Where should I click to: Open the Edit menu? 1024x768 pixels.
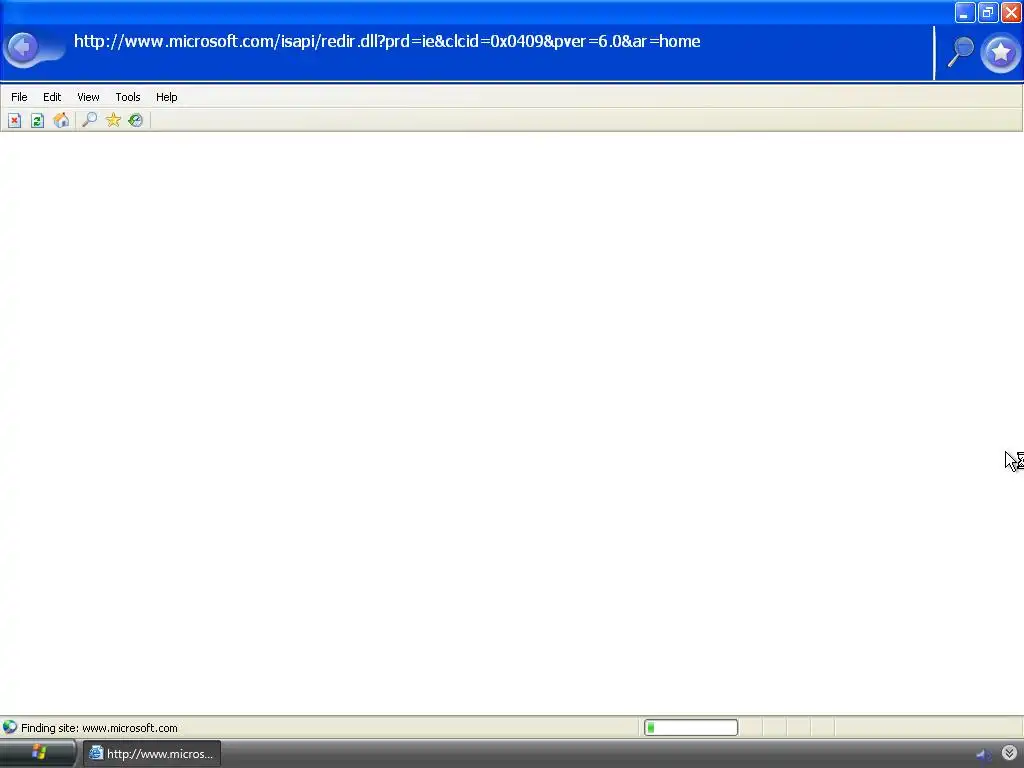tap(52, 97)
